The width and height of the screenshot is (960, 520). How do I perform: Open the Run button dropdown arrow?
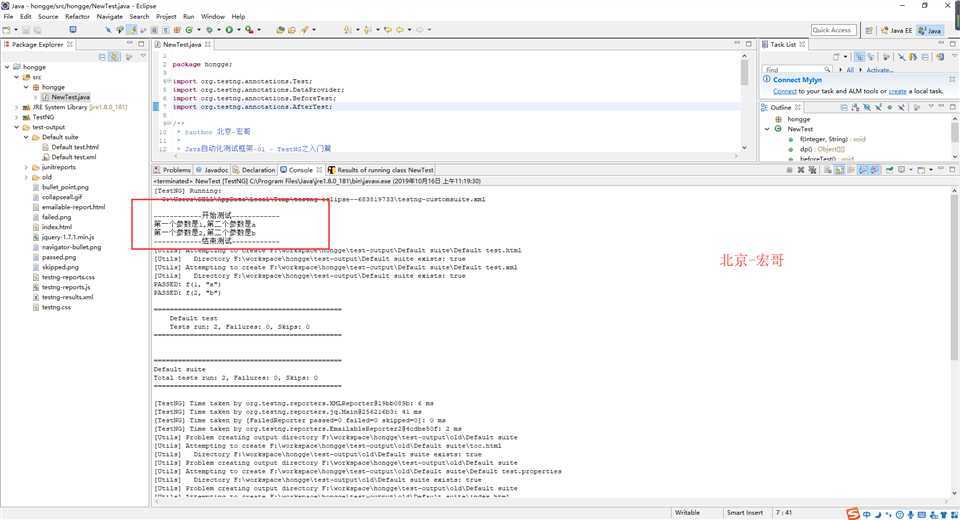(x=238, y=29)
